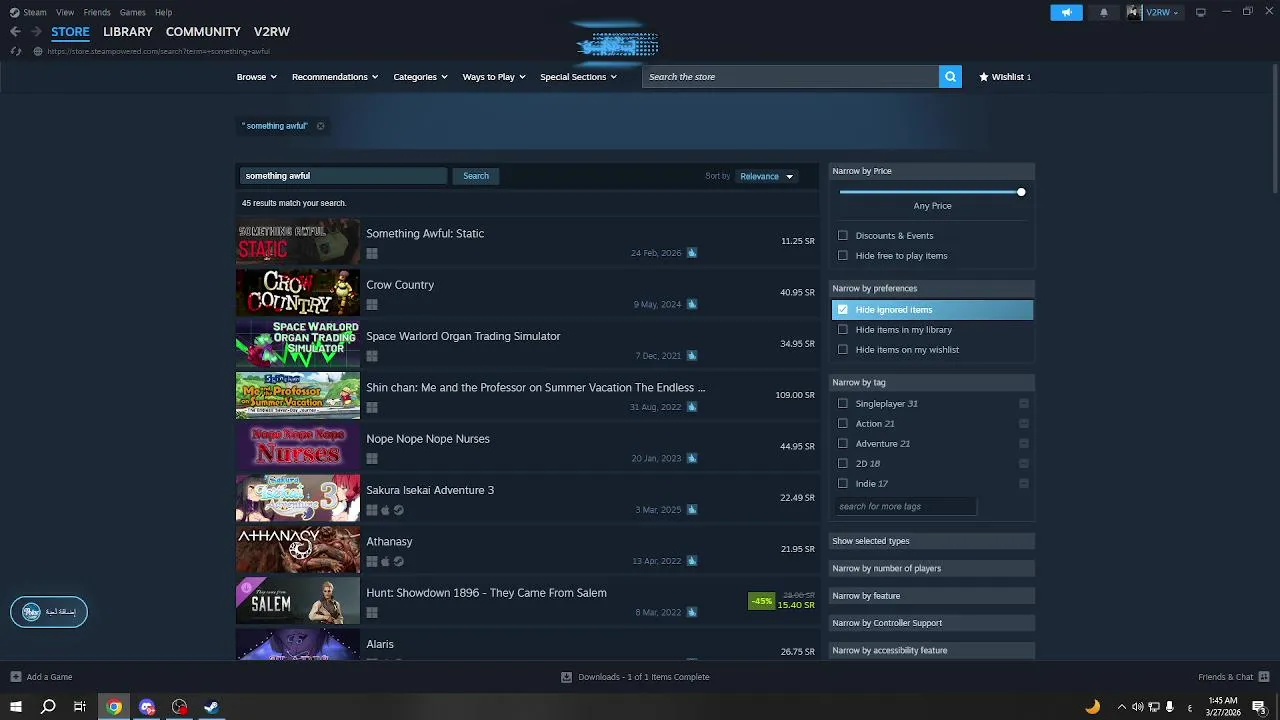Open the Sort by Relevance dropdown
This screenshot has width=1280, height=720.
point(766,176)
